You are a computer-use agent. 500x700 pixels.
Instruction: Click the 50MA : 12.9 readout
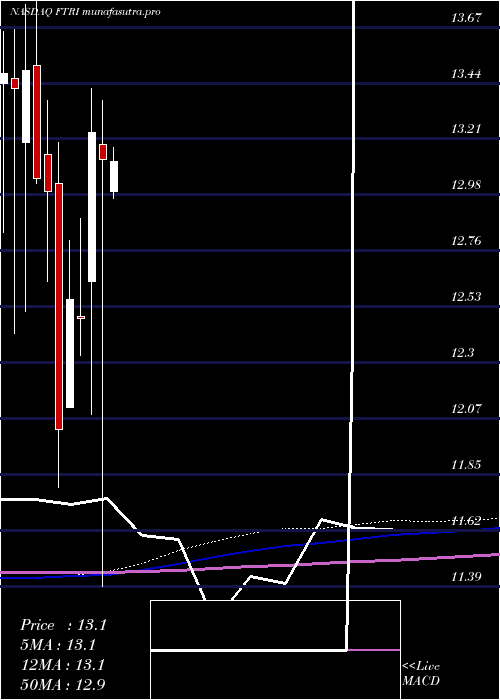pyautogui.click(x=63, y=685)
